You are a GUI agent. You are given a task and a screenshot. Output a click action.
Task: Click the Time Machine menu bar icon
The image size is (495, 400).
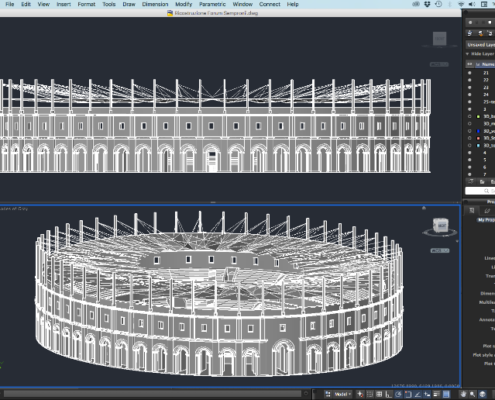(439, 4)
